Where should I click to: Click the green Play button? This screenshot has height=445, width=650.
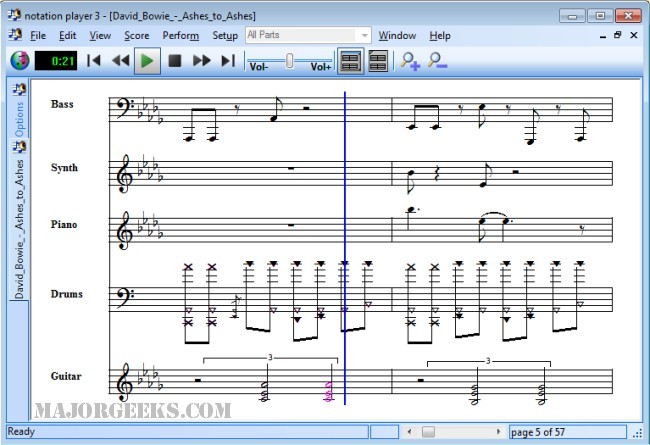(147, 61)
